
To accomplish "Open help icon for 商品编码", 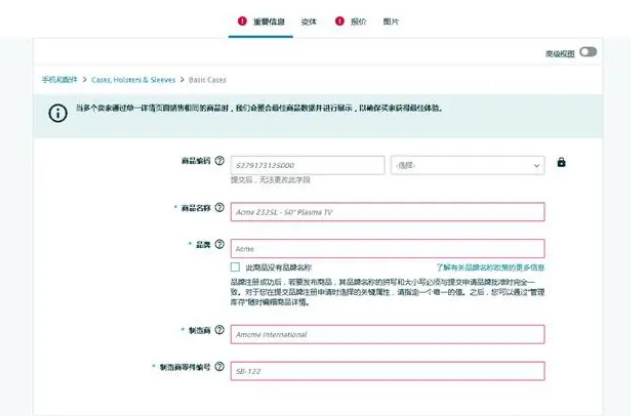I will 219,161.
